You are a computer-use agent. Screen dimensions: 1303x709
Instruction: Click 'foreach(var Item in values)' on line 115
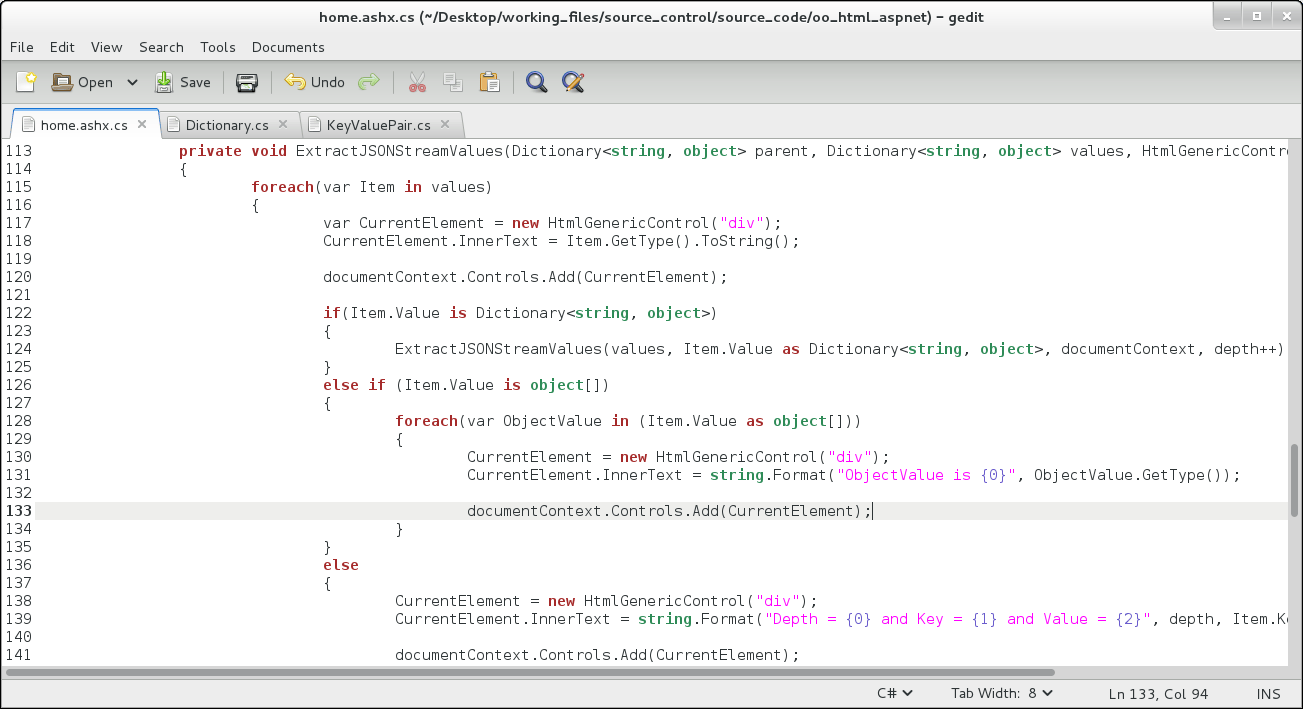tap(371, 187)
